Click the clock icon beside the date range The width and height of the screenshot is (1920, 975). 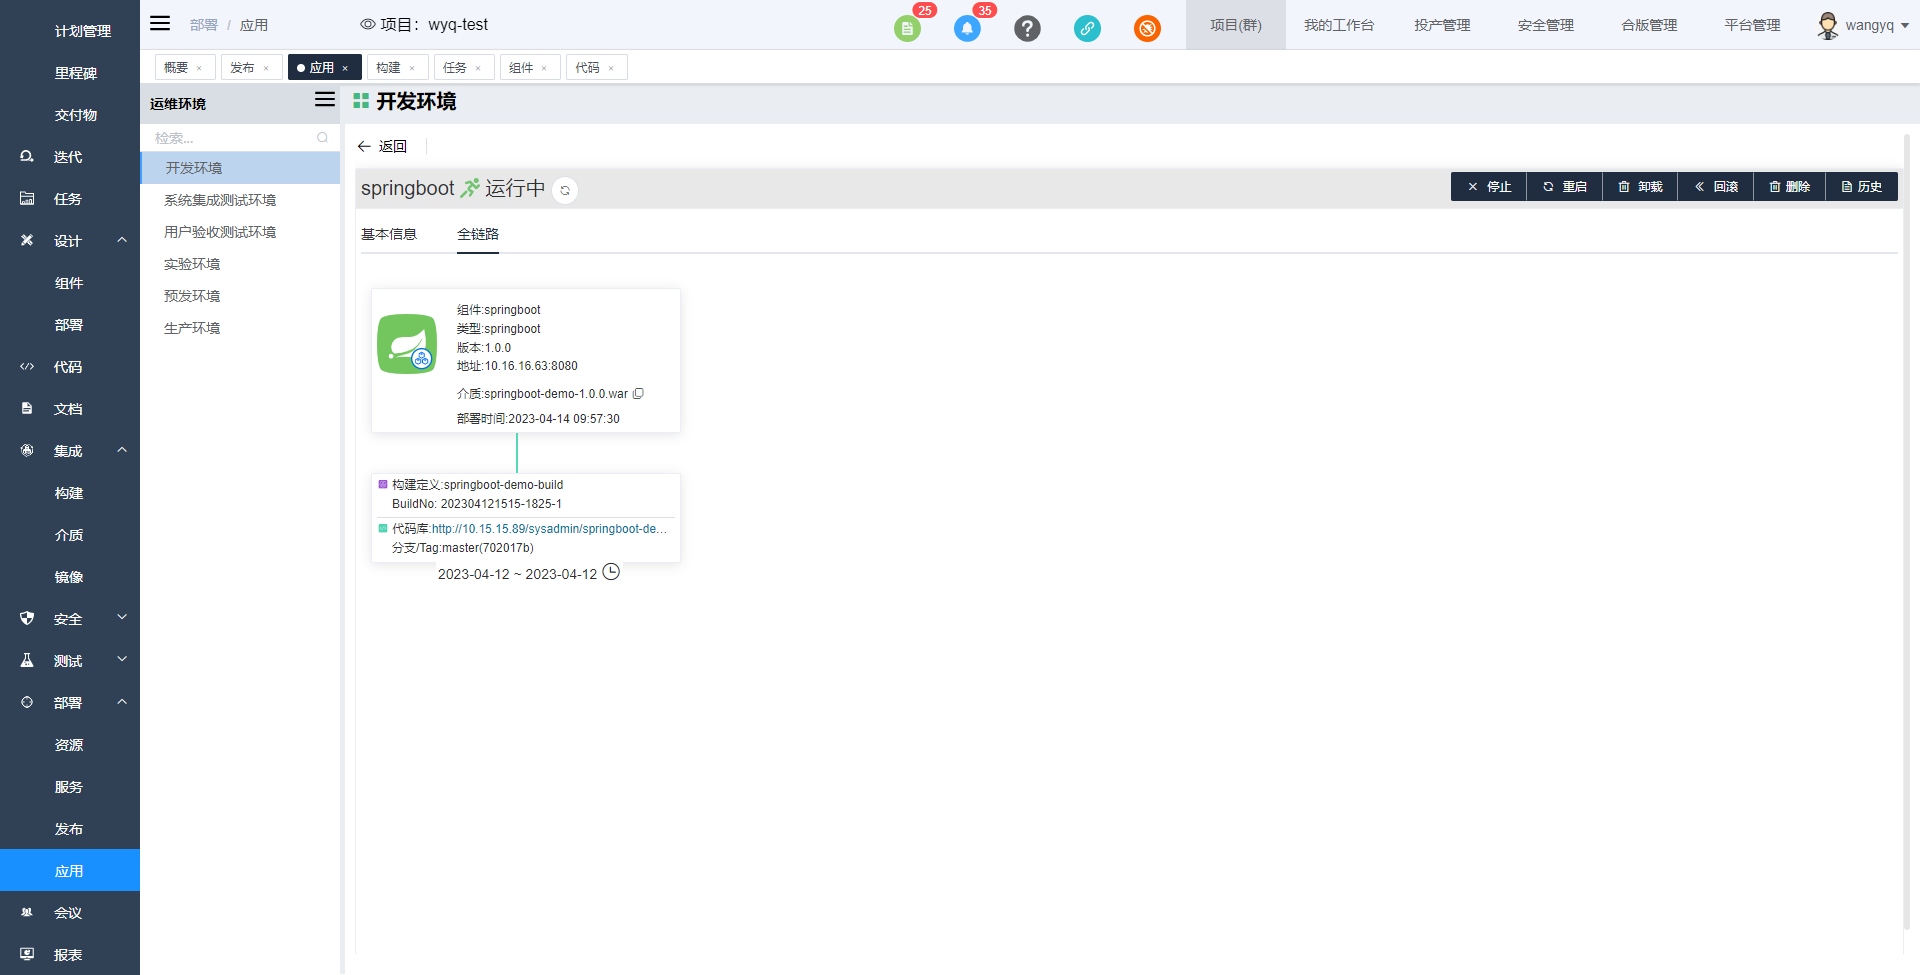pos(611,572)
